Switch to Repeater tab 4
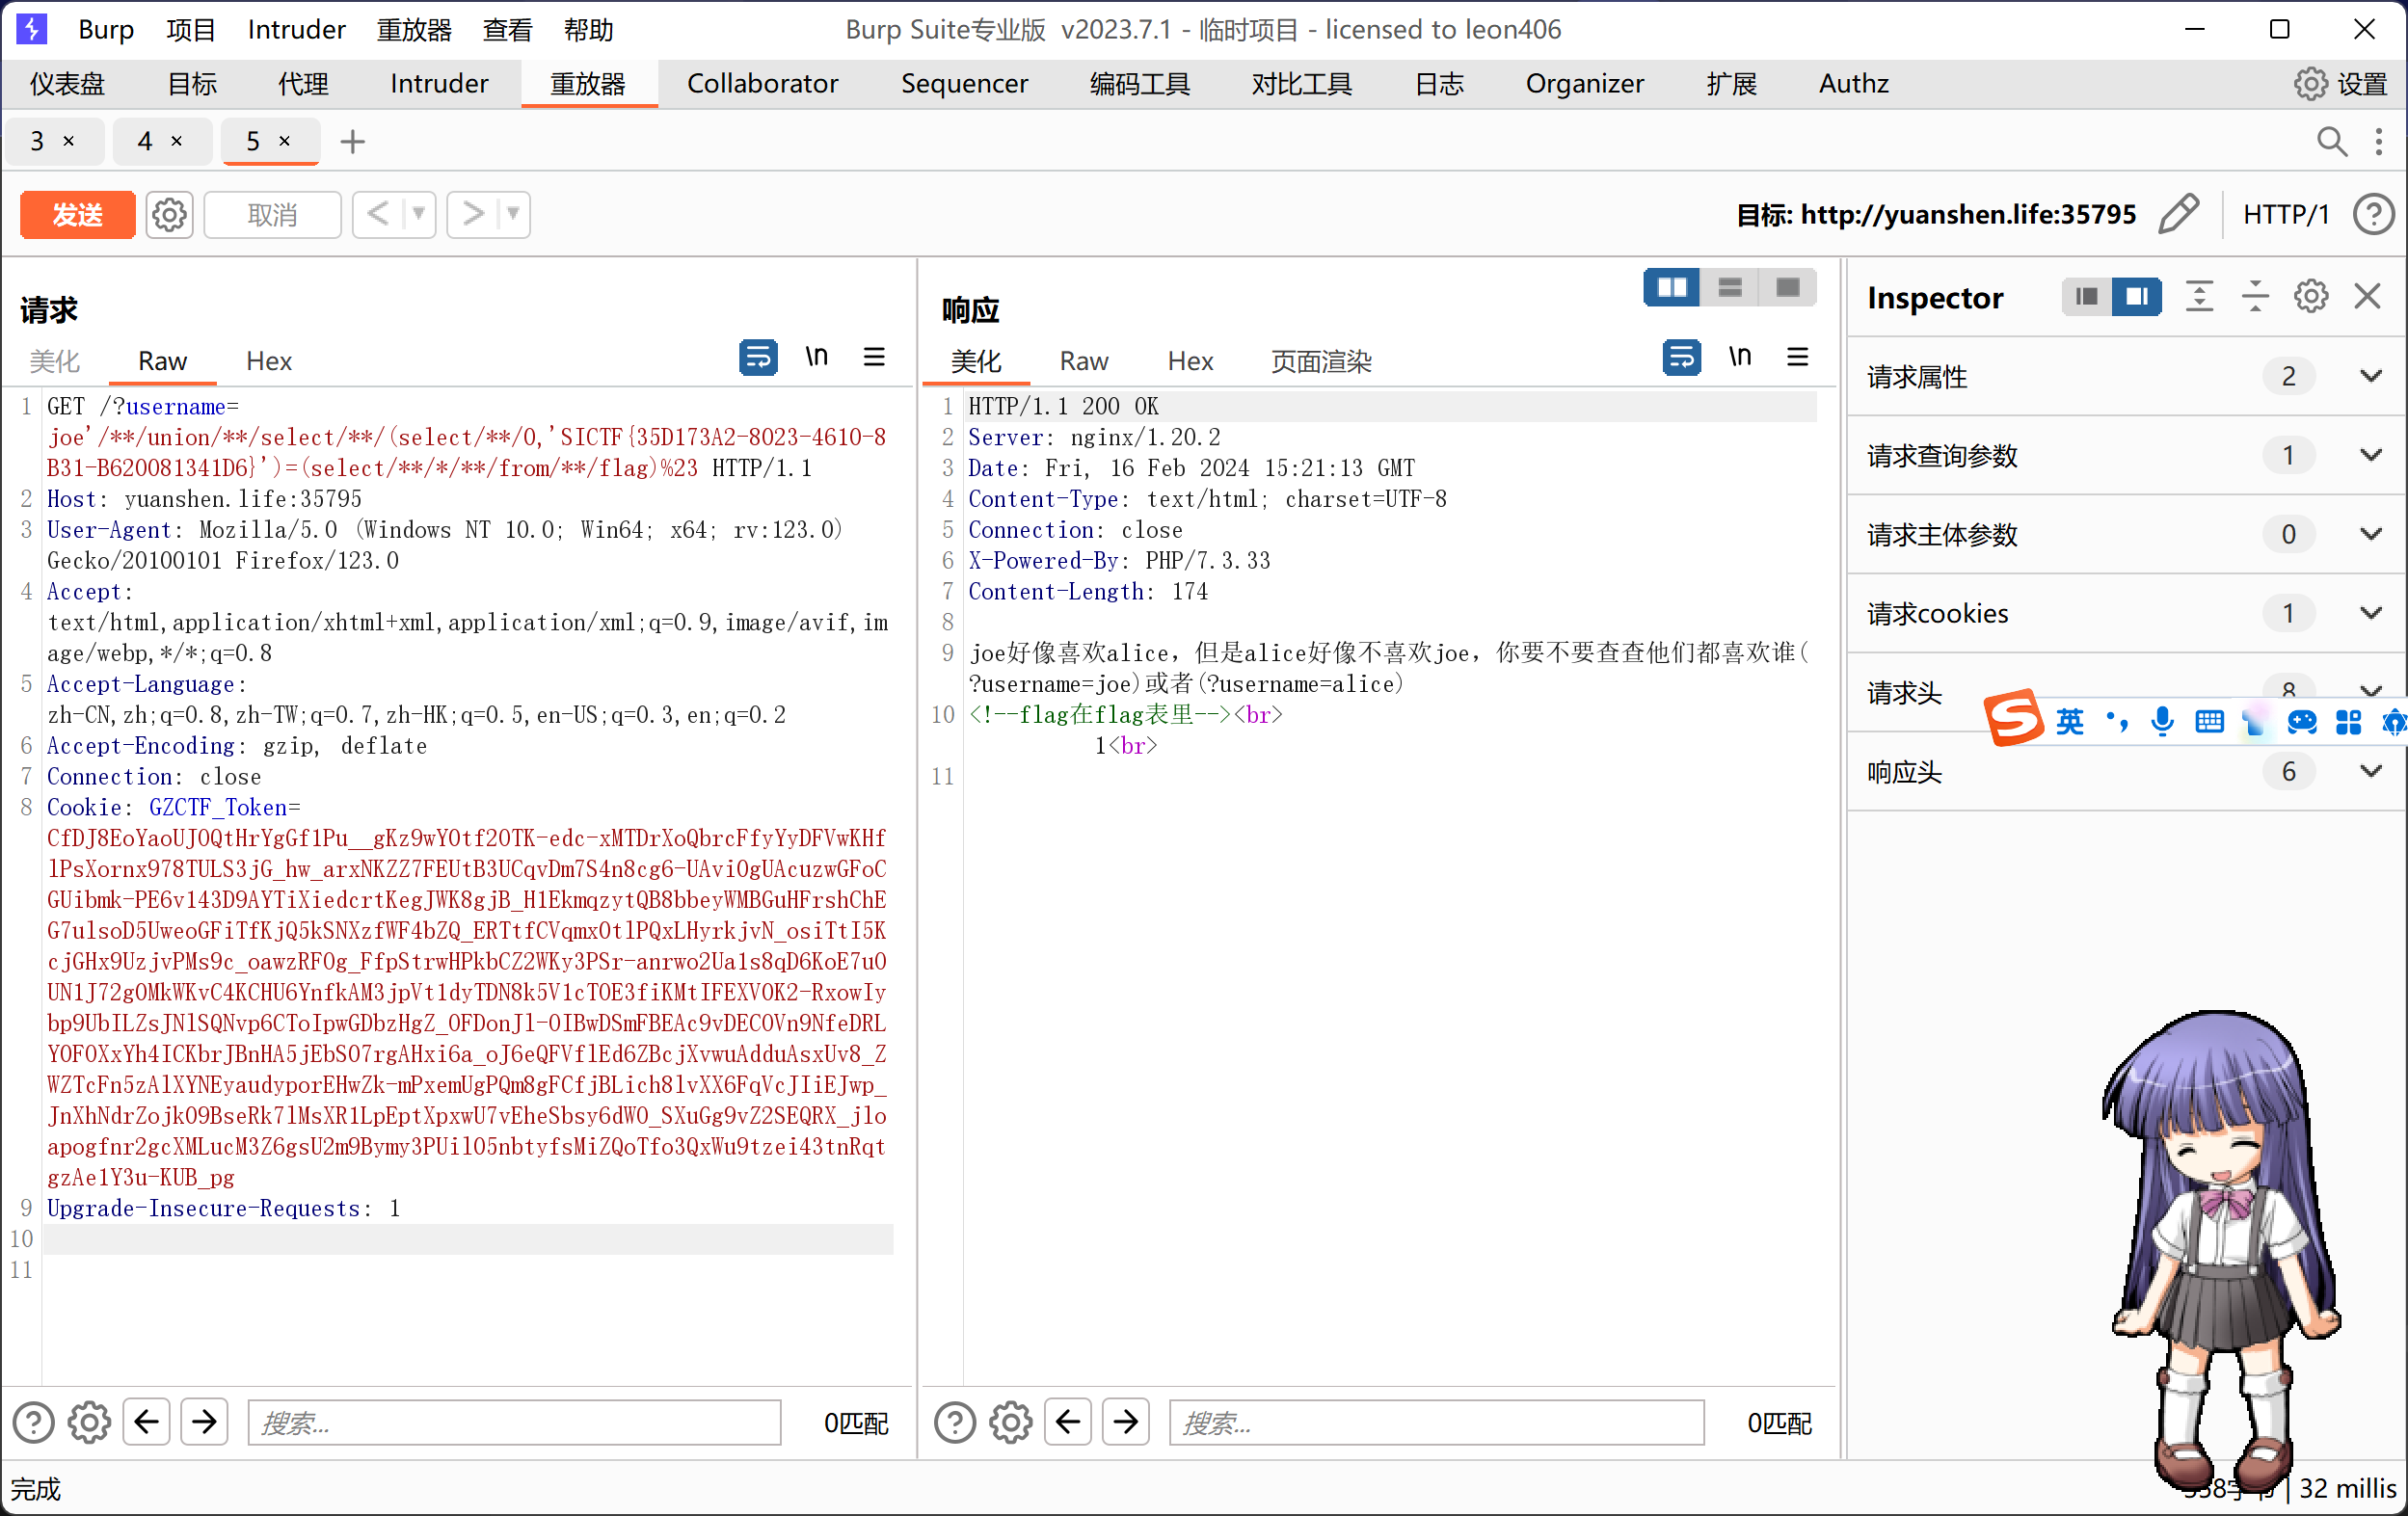 coord(146,141)
